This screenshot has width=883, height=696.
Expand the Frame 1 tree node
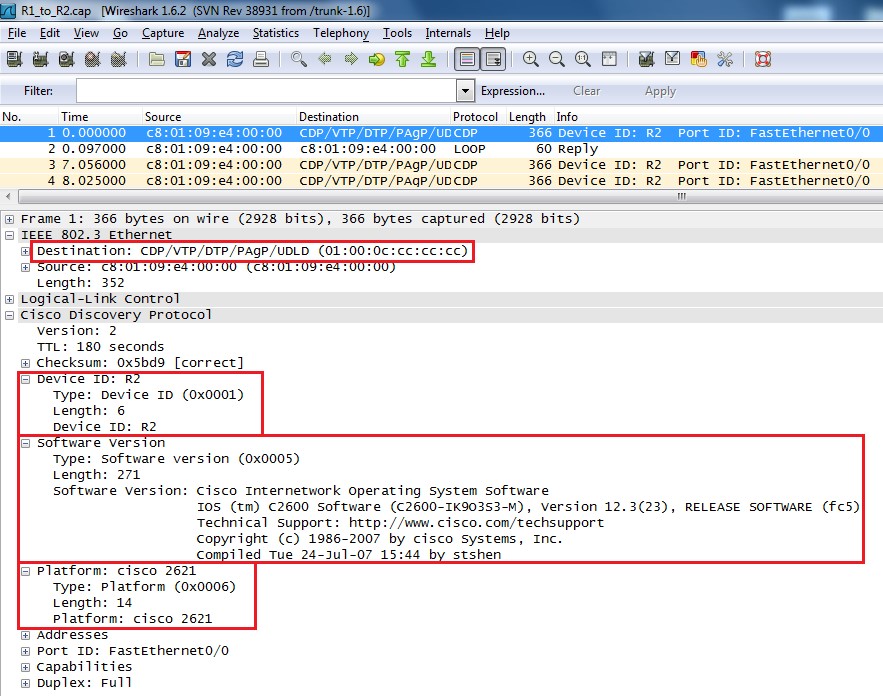tap(10, 219)
